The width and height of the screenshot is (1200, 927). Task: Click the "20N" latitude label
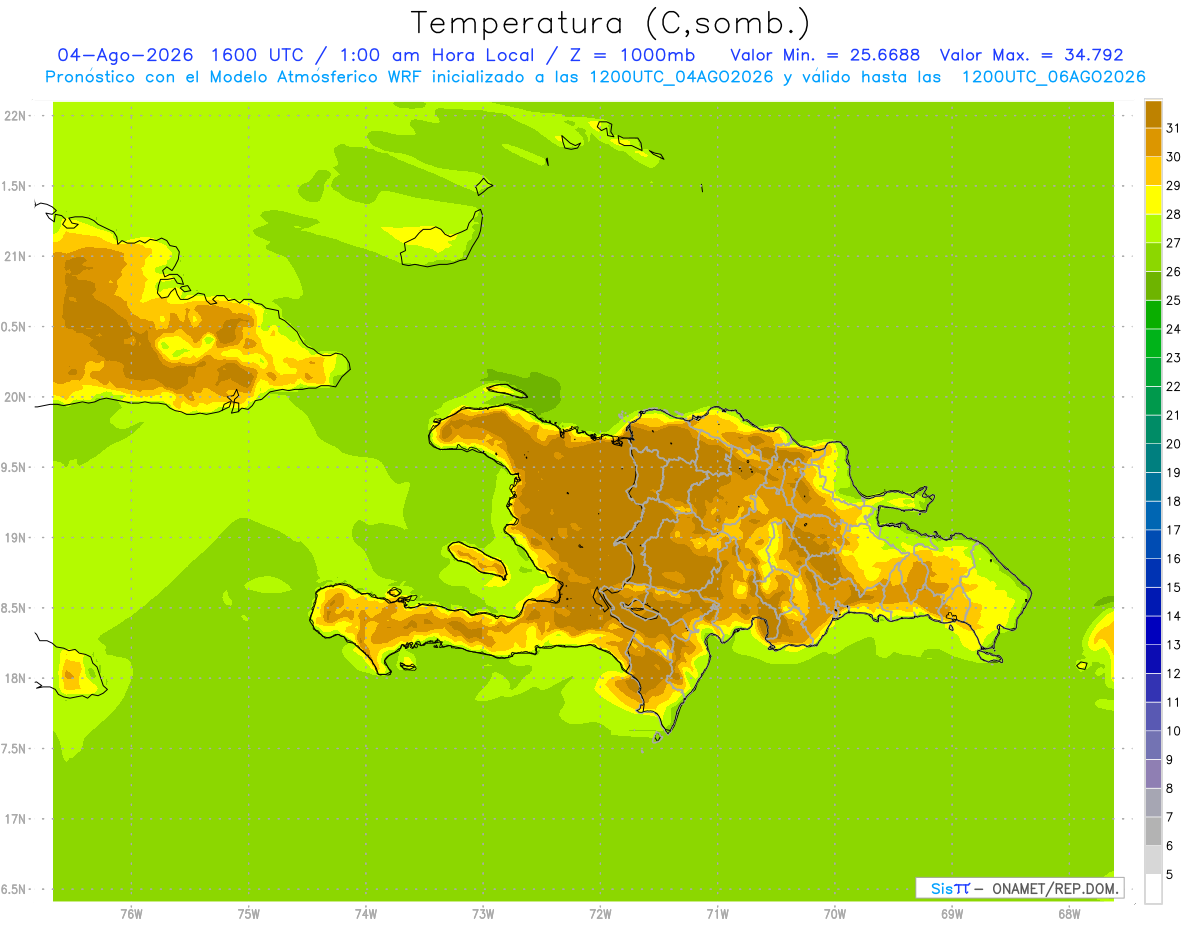pos(14,397)
